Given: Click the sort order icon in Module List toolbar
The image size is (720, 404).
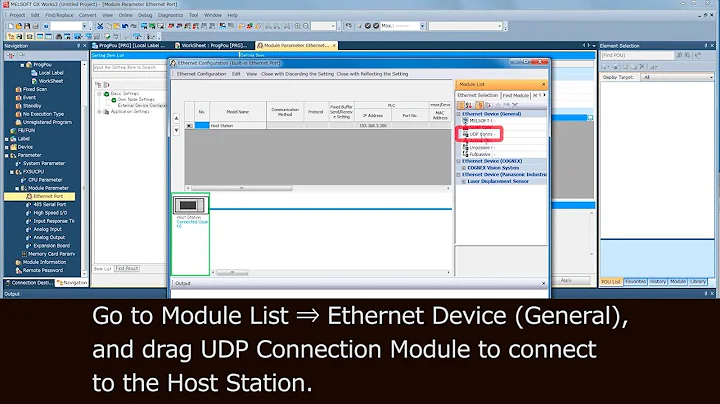Looking at the screenshot, I should [x=469, y=105].
